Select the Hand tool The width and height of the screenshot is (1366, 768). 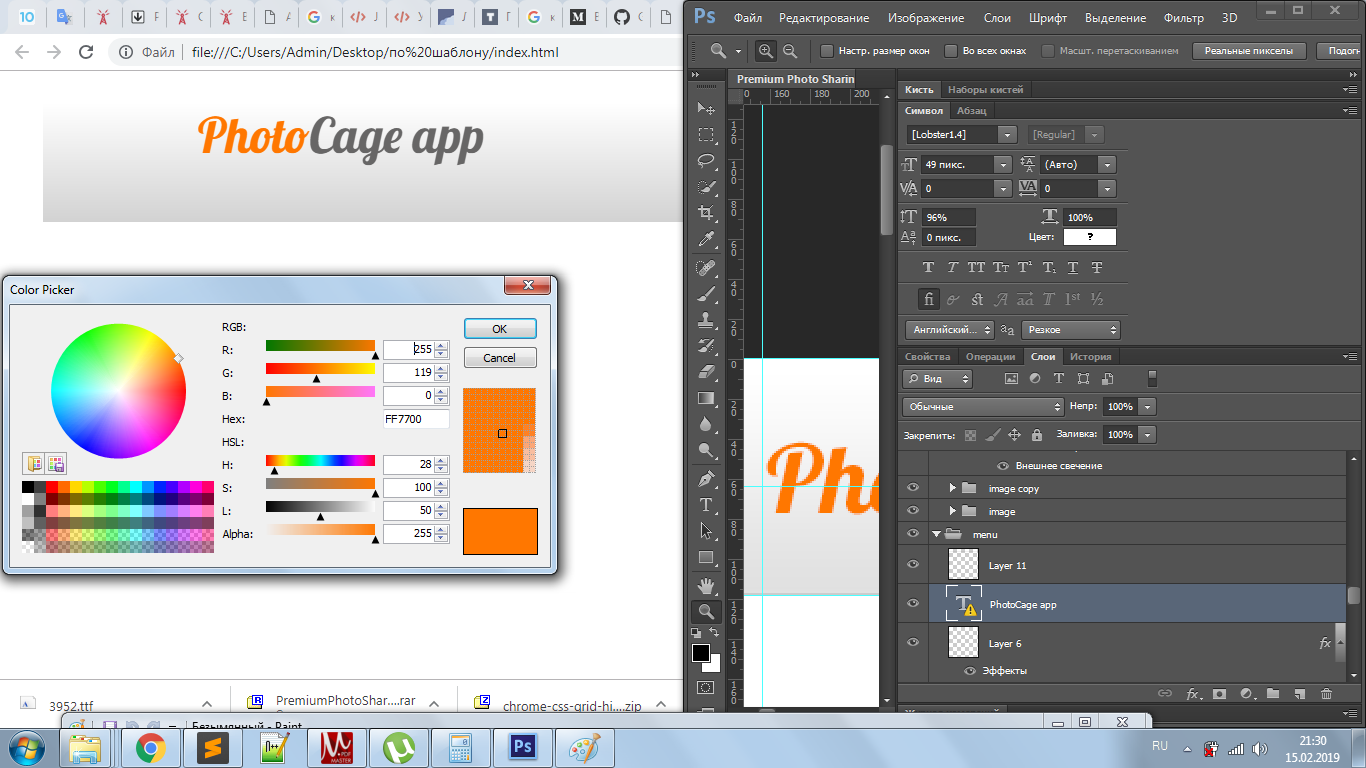[706, 585]
